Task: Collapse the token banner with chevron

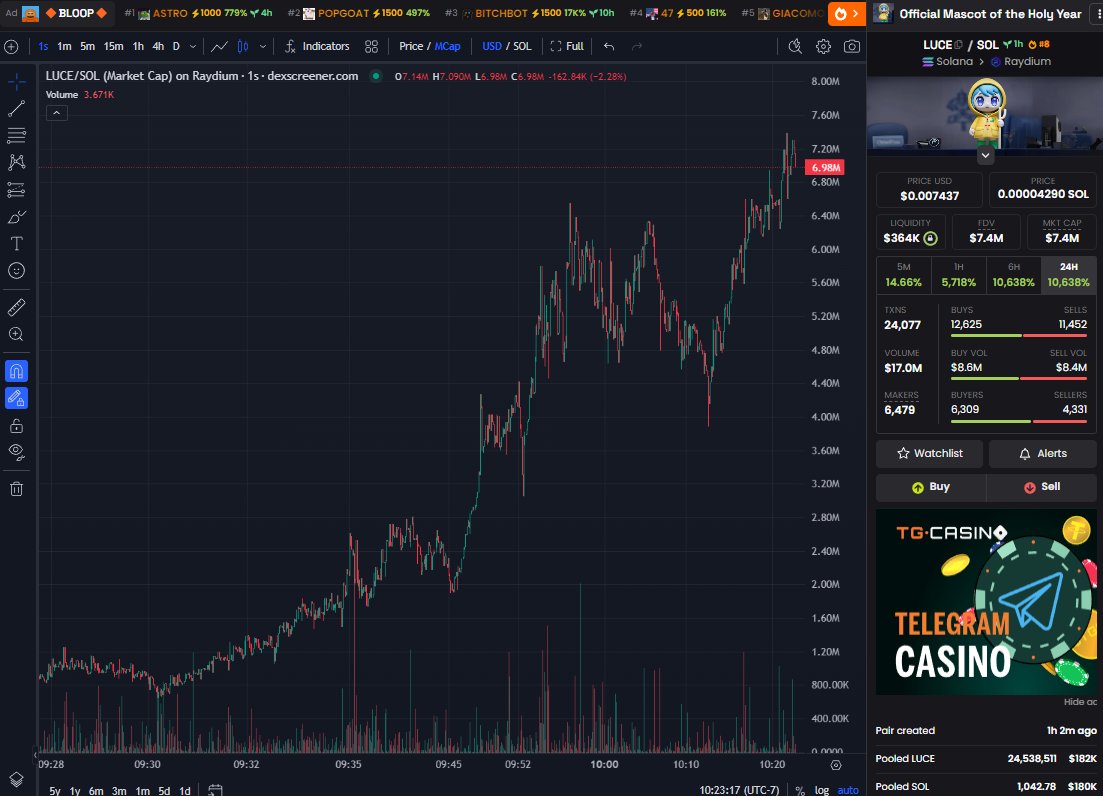Action: [985, 155]
